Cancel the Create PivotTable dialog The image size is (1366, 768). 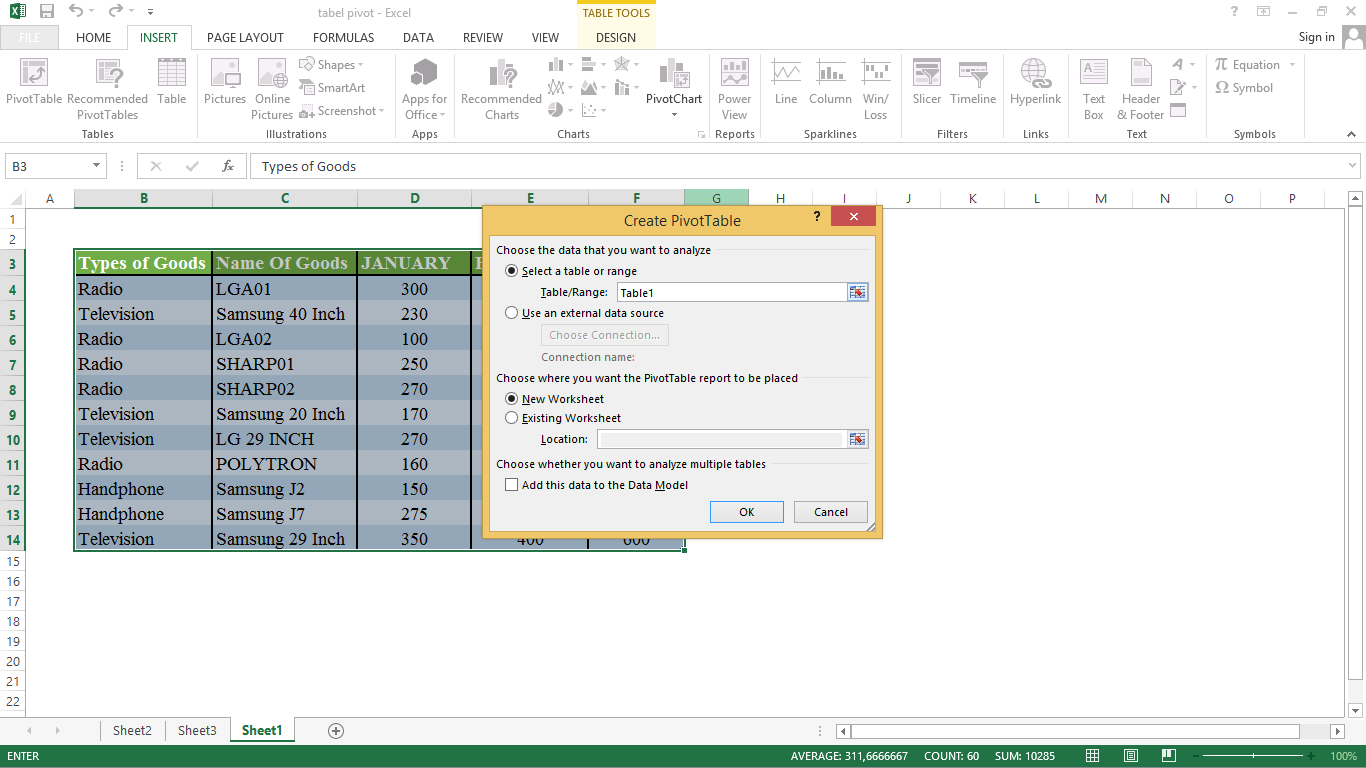pyautogui.click(x=830, y=511)
